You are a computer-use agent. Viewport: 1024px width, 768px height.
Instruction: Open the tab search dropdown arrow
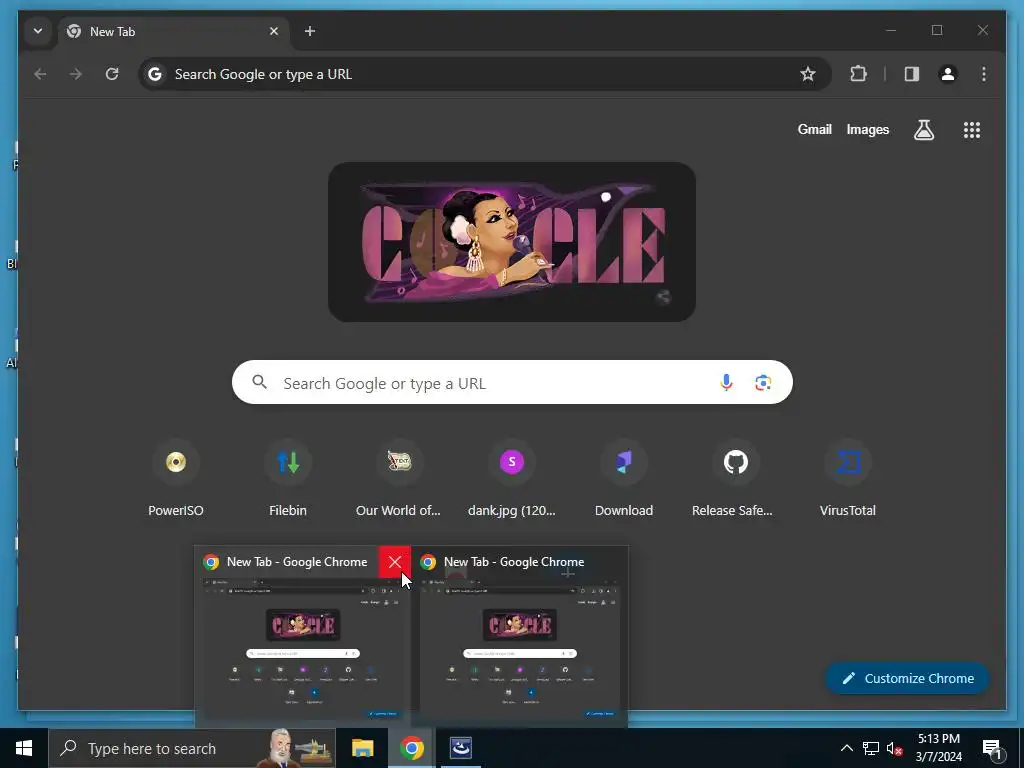pyautogui.click(x=38, y=31)
